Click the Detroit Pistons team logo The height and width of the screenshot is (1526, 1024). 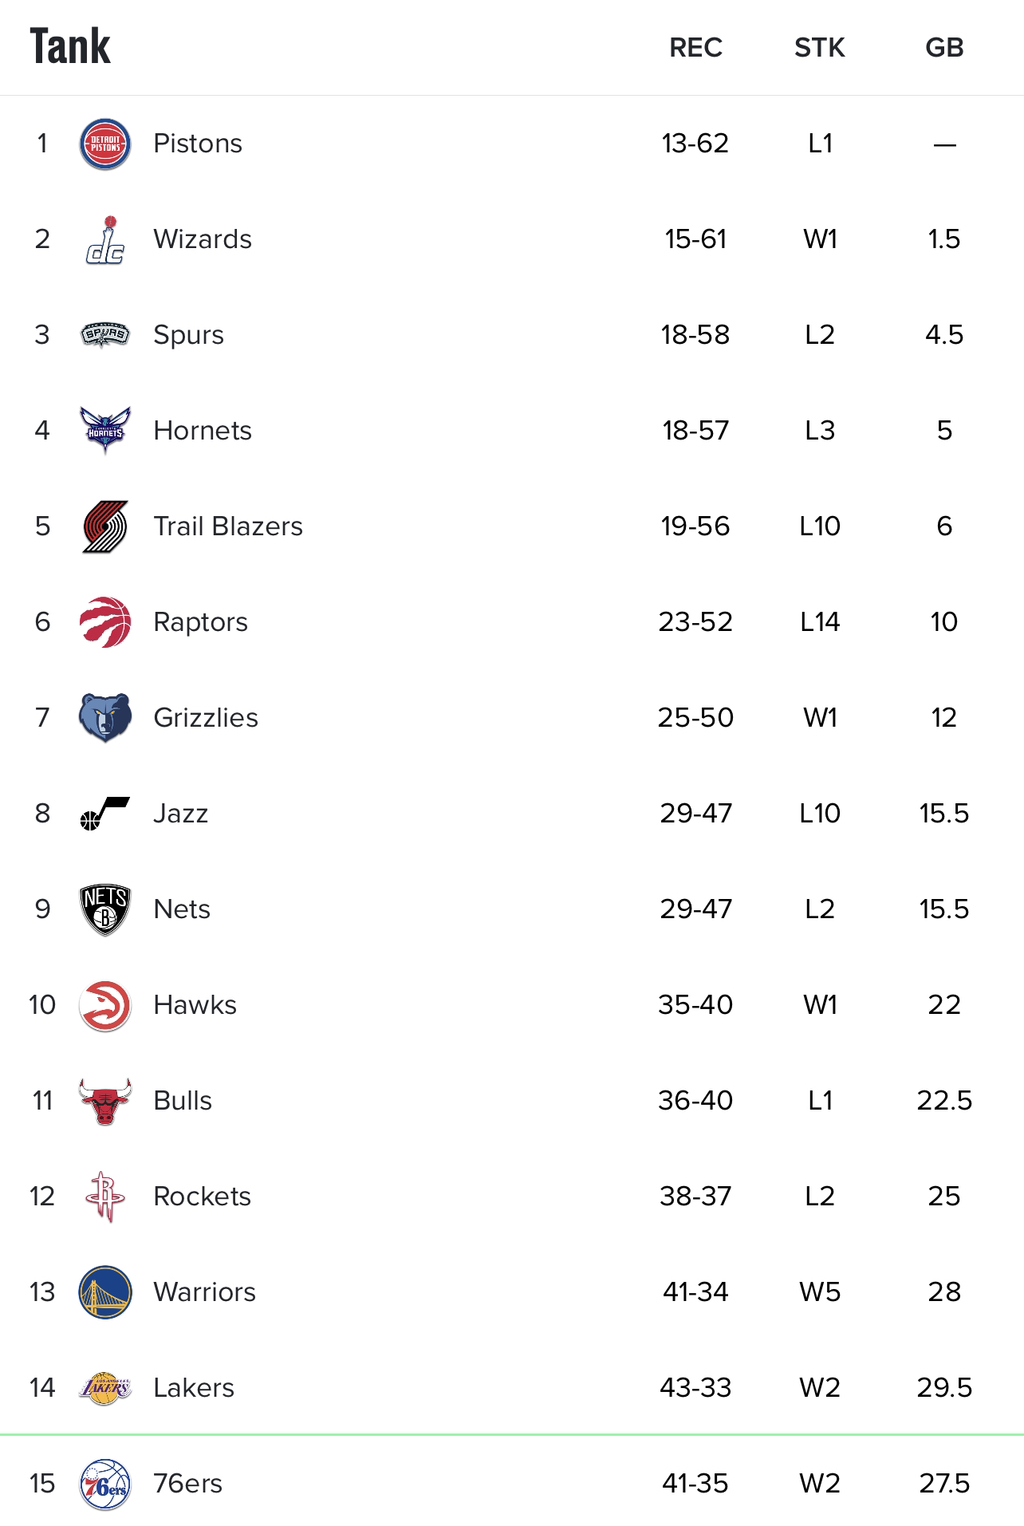point(105,144)
